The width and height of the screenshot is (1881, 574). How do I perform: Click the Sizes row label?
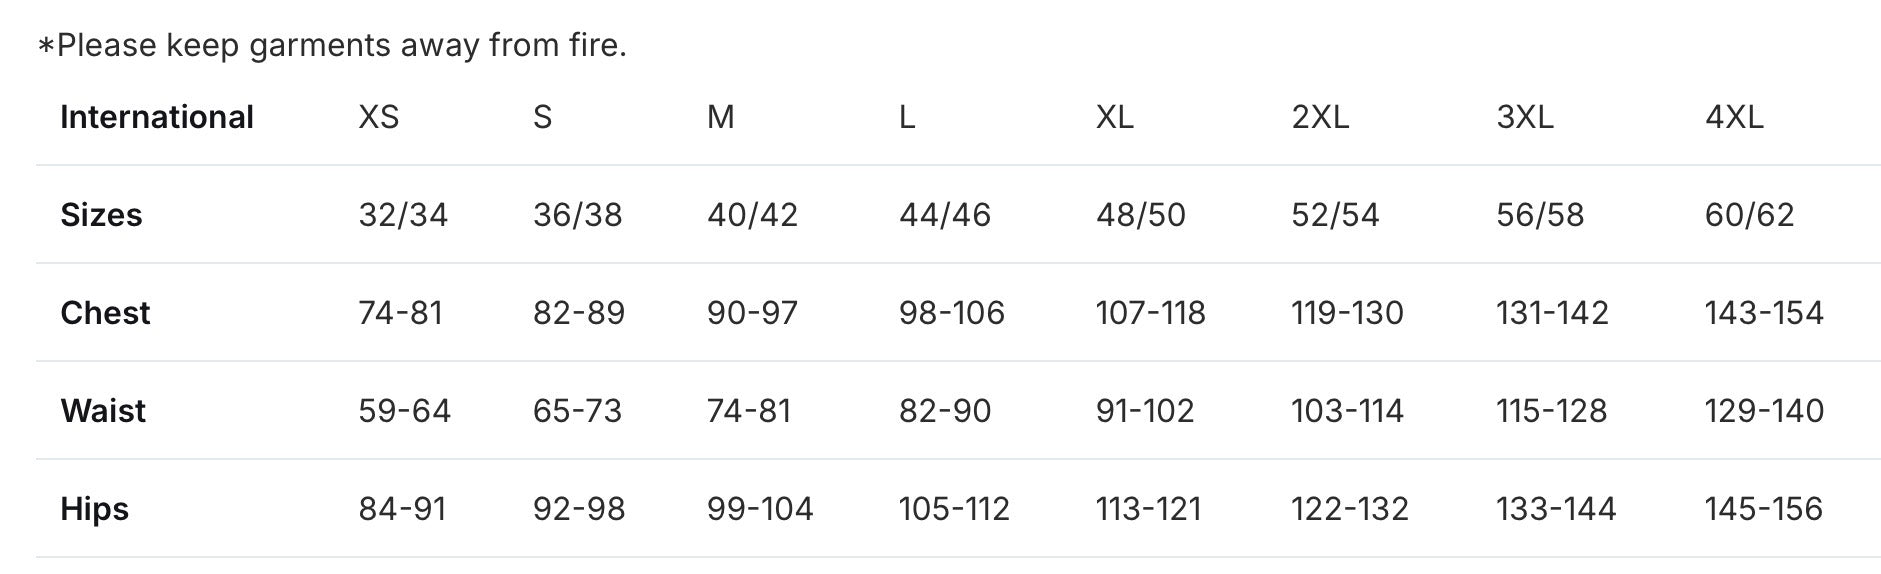coord(101,215)
